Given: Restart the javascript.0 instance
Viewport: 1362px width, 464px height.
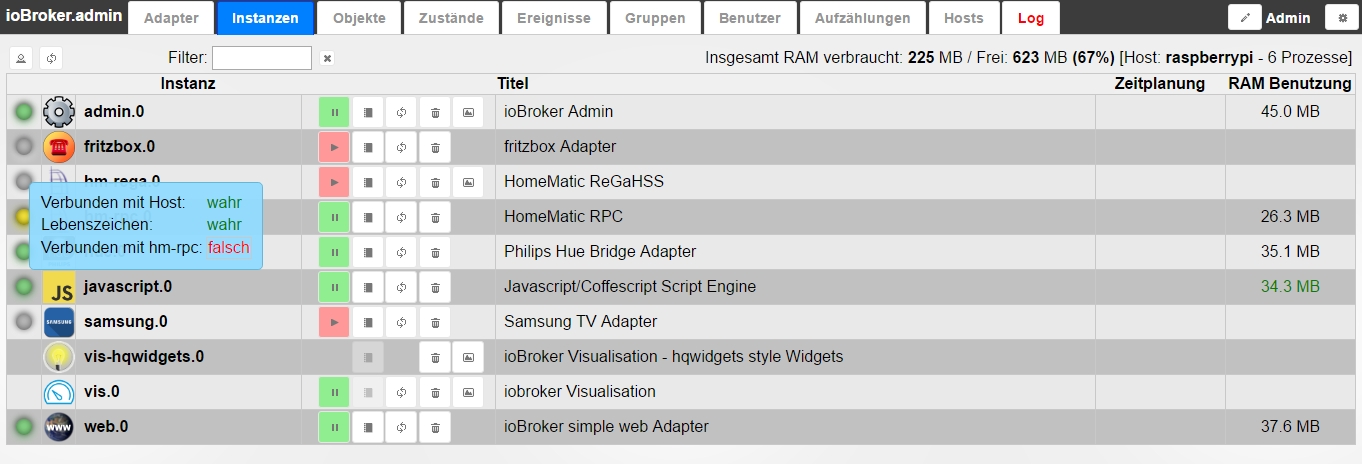Looking at the screenshot, I should (x=401, y=287).
